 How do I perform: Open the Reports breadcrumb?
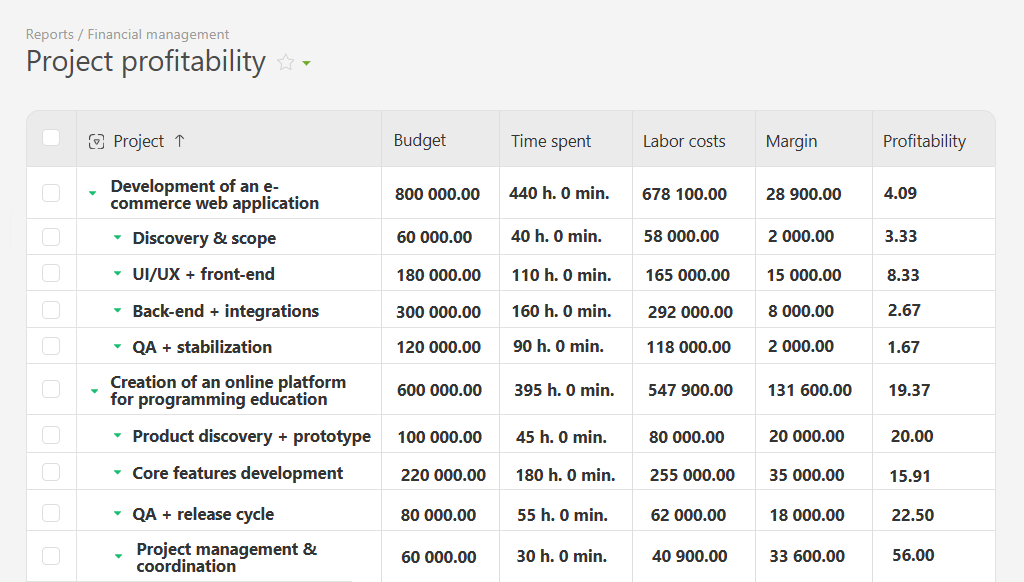coord(48,33)
